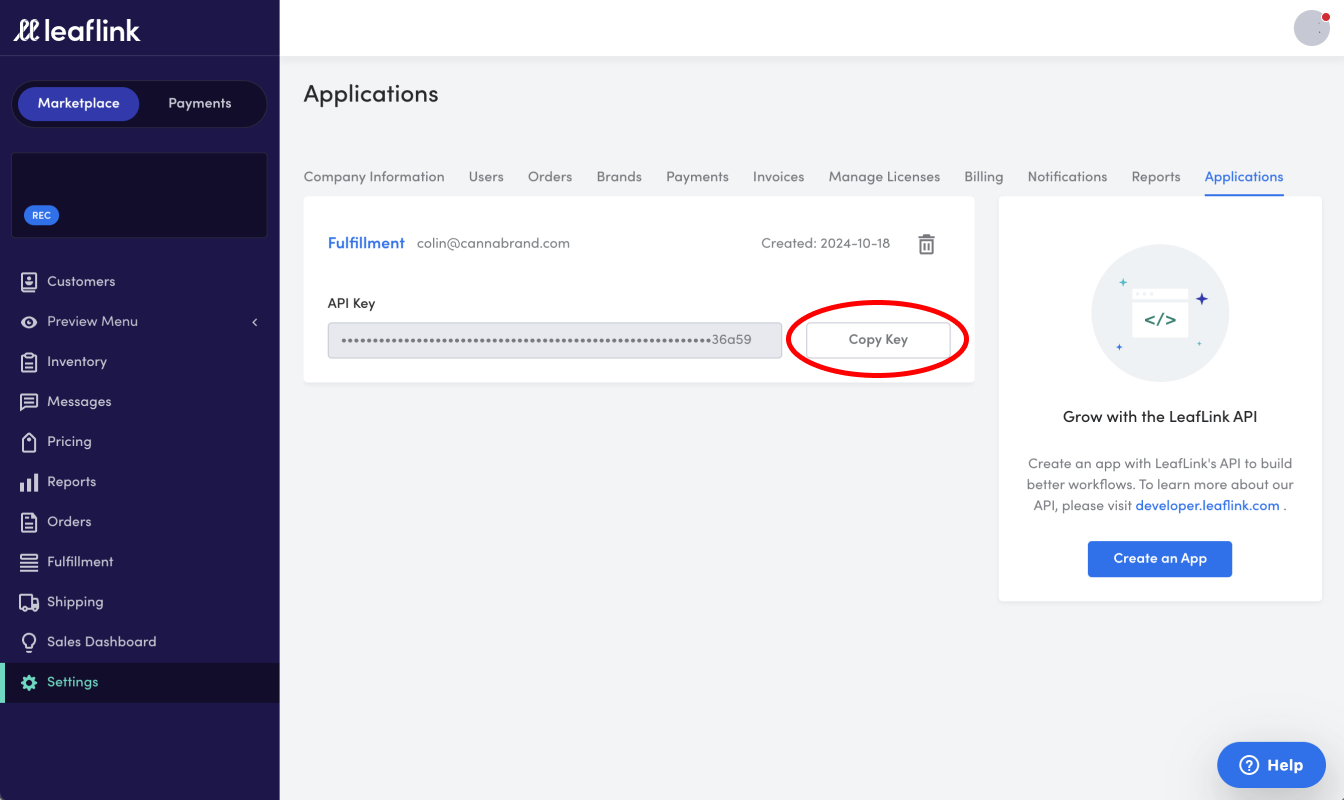Click the Messages chat icon
The width and height of the screenshot is (1344, 800).
[29, 402]
